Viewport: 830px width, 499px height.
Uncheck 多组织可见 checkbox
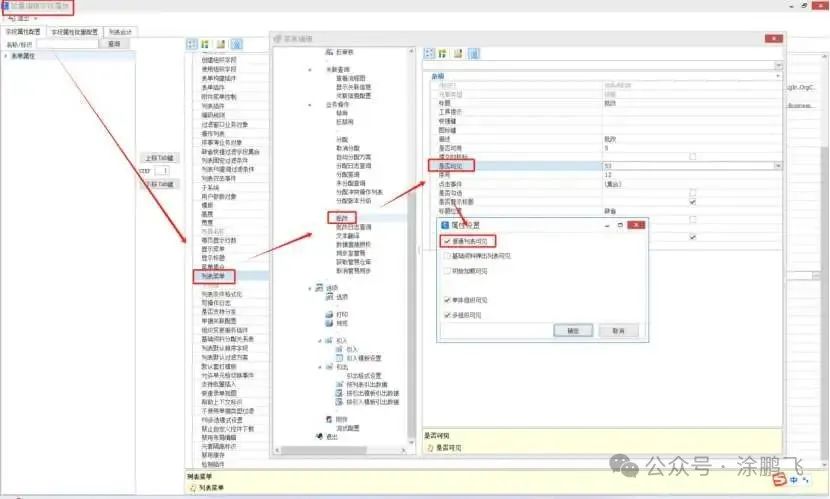click(x=447, y=315)
